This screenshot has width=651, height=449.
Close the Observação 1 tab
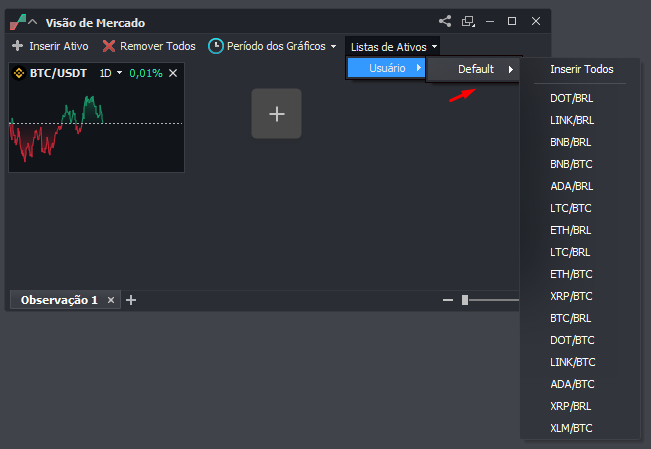click(111, 300)
